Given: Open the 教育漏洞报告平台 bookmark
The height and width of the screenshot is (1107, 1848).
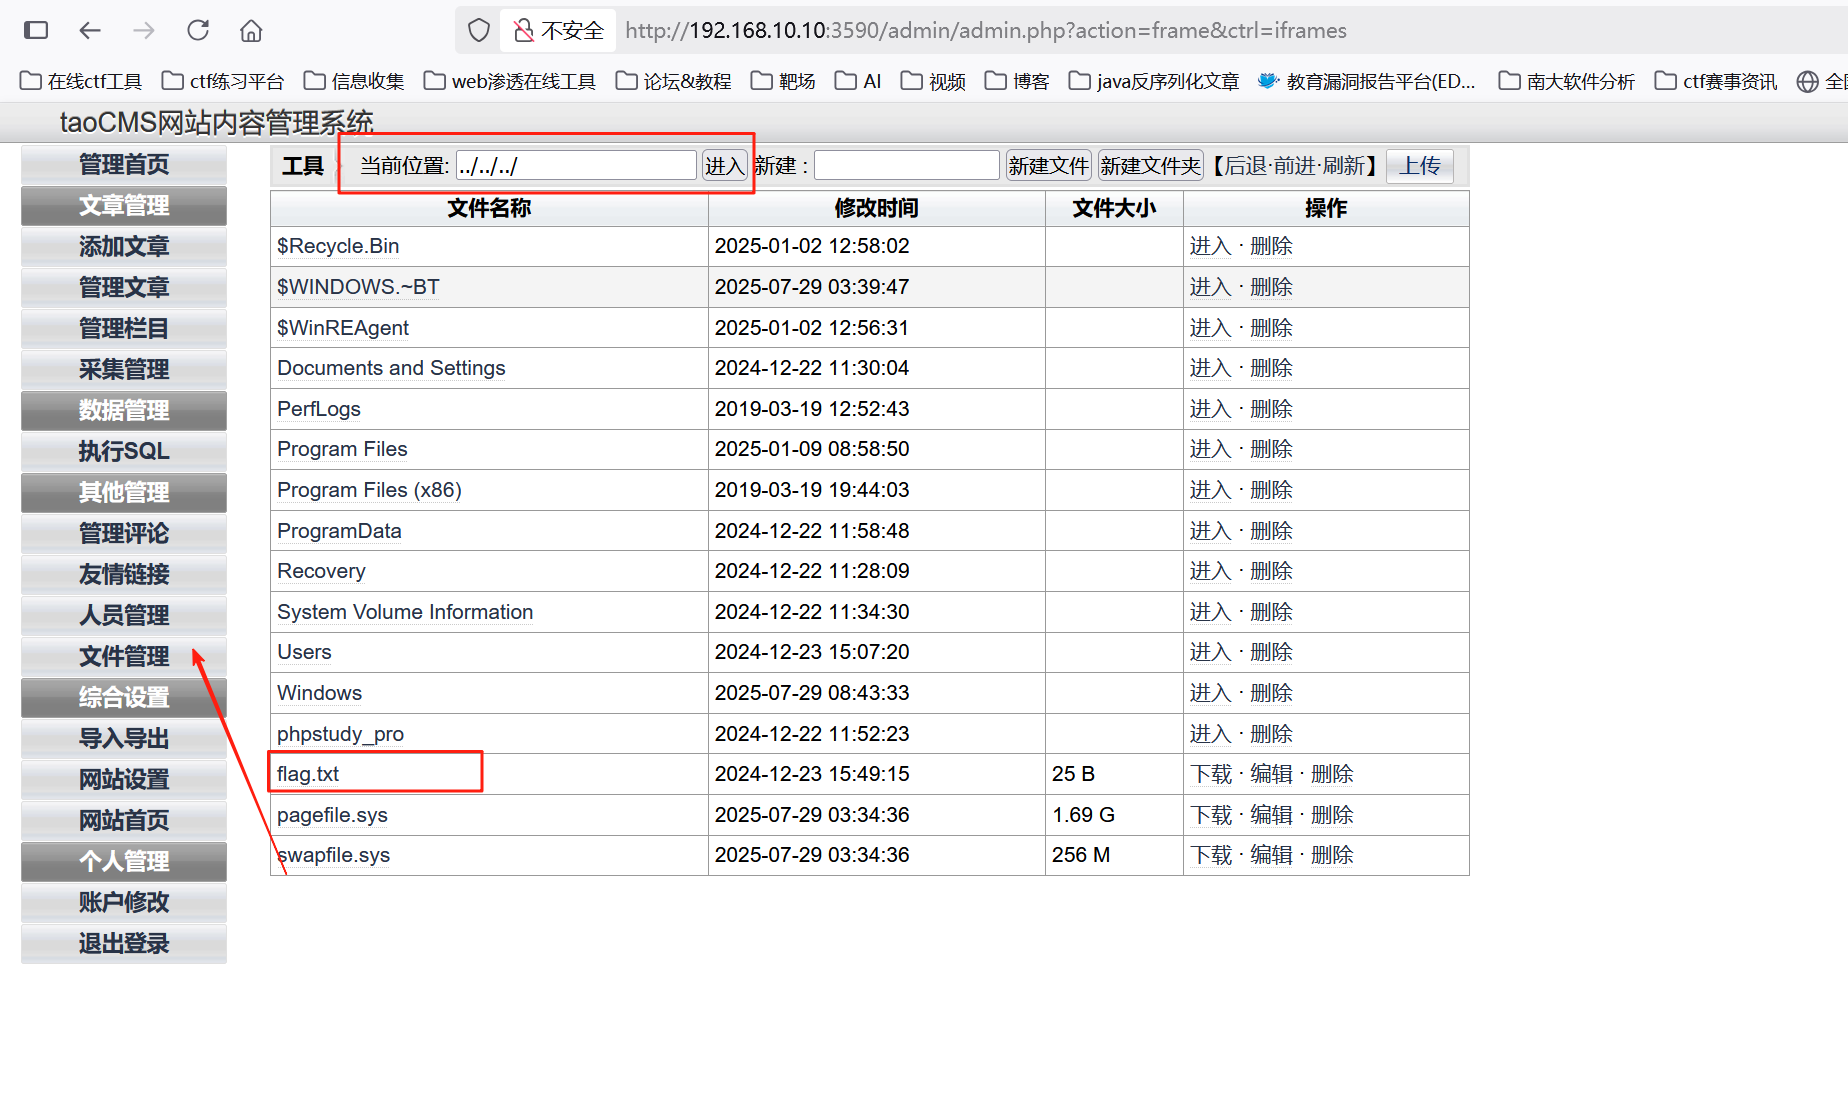Looking at the screenshot, I should (1367, 81).
